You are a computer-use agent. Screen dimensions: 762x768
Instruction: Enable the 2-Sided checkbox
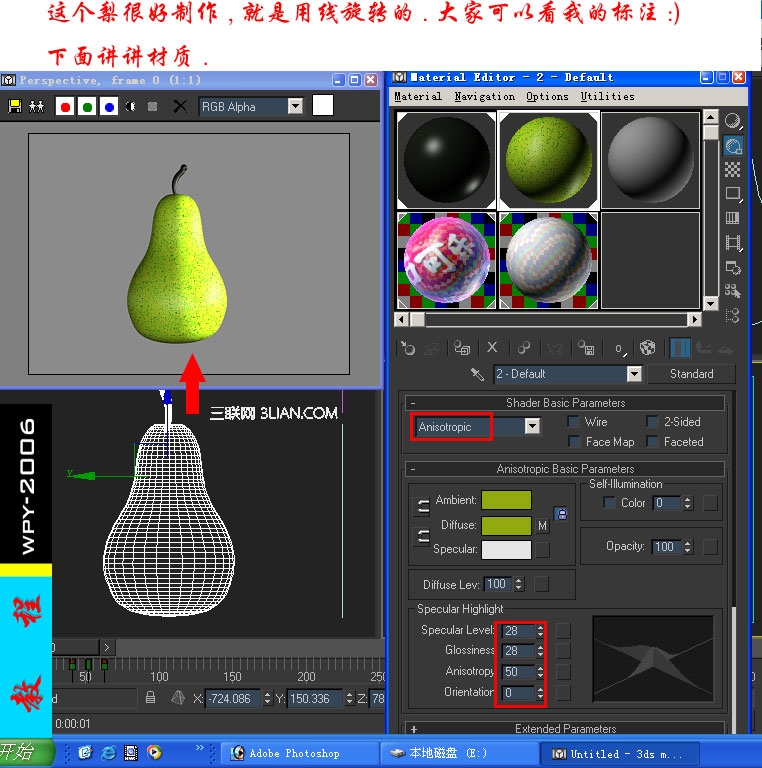pos(652,422)
